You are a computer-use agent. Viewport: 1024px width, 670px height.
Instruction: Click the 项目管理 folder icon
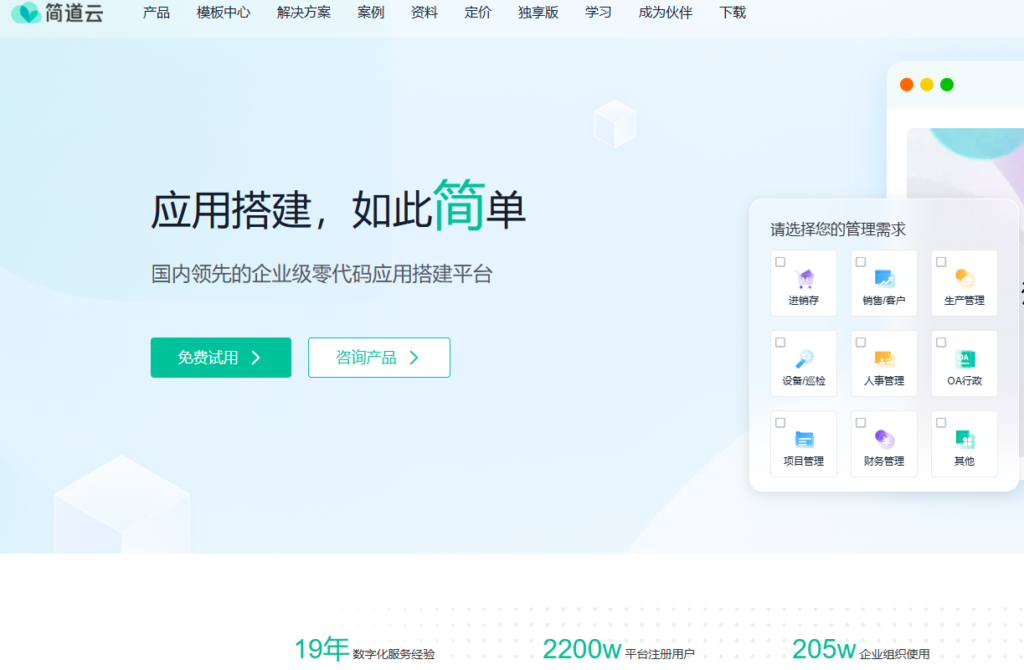coord(805,439)
